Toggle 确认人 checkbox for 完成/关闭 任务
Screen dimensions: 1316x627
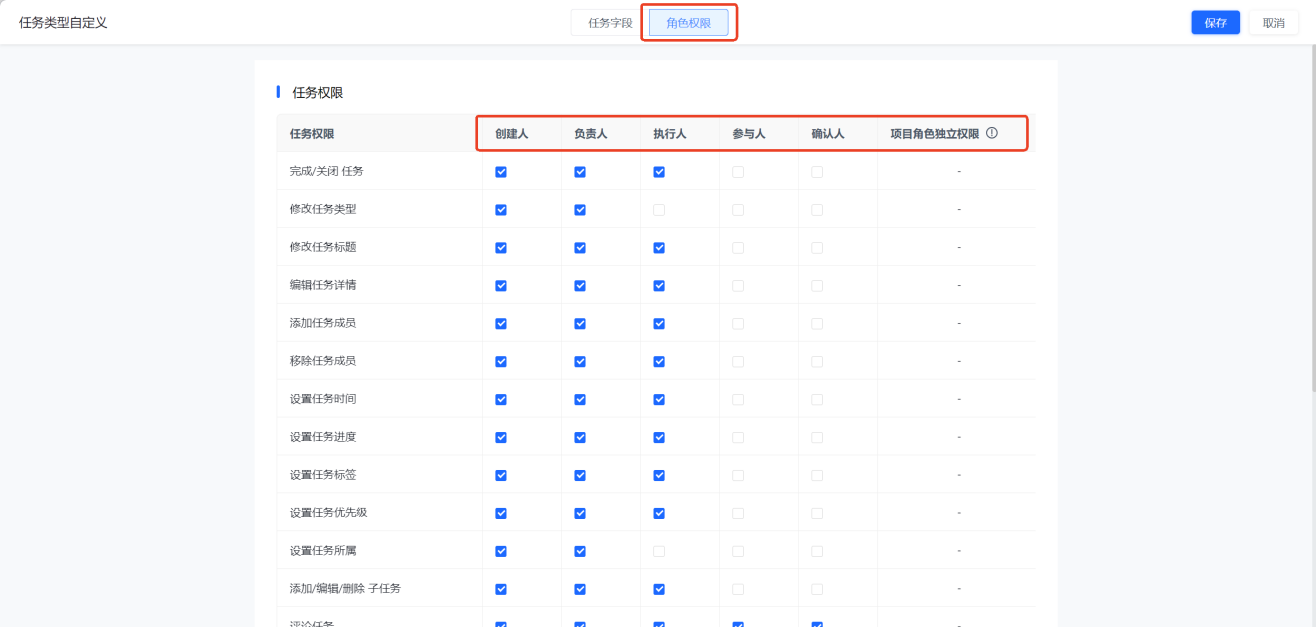817,172
